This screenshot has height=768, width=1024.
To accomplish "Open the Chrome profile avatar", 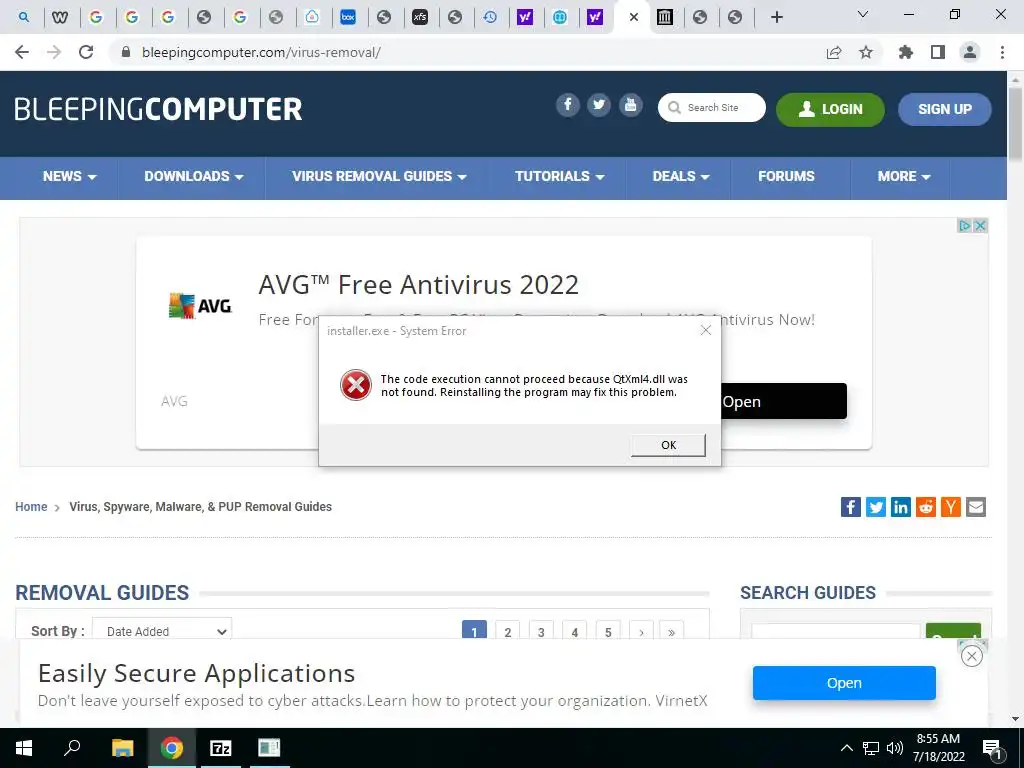I will (970, 52).
